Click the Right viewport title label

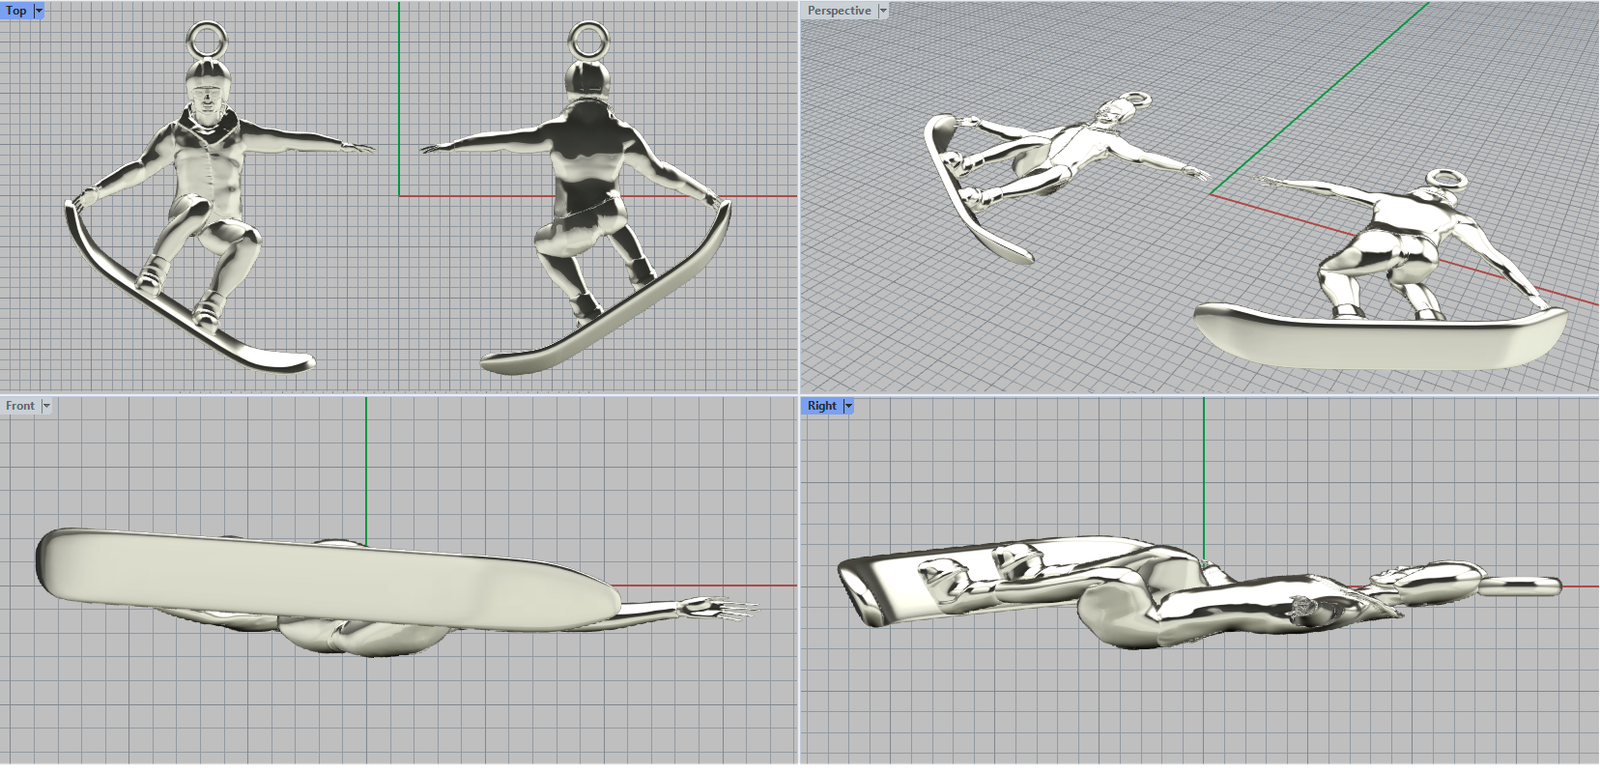pyautogui.click(x=821, y=406)
